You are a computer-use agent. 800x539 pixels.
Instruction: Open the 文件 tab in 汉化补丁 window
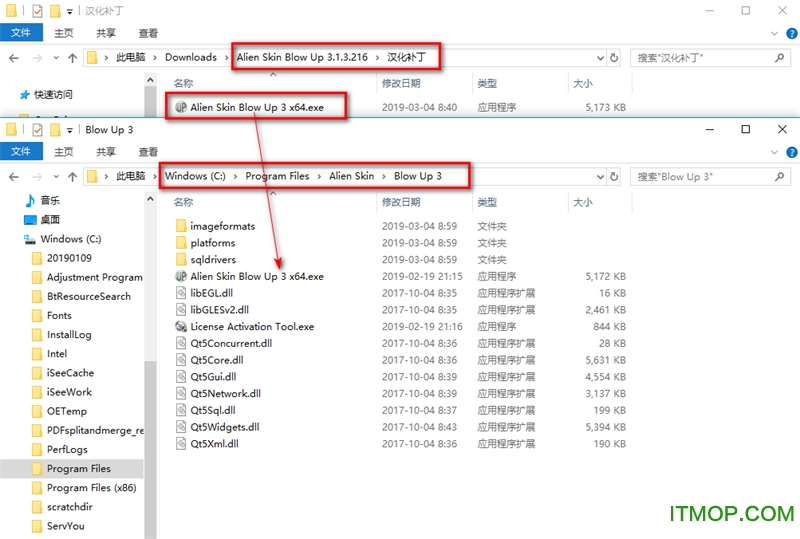pos(21,33)
